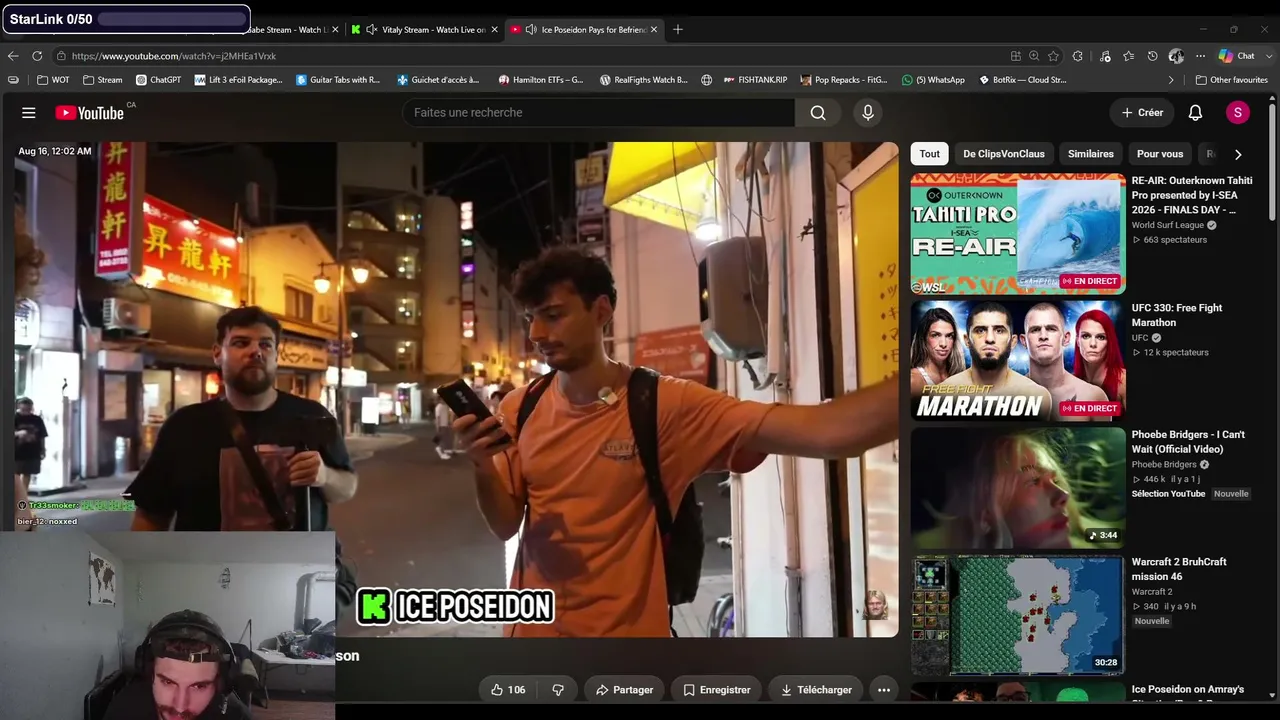
Task: Close the Vitaly Stream tab
Action: coord(496,30)
